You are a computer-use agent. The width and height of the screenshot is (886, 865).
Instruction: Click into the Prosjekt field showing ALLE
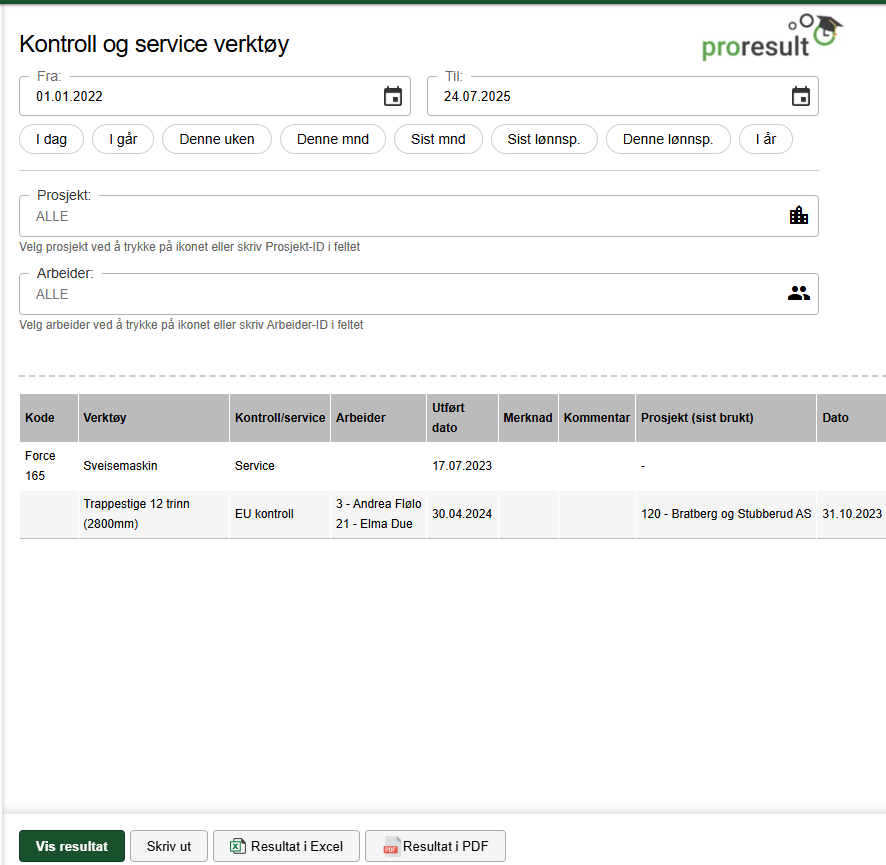[x=419, y=216]
